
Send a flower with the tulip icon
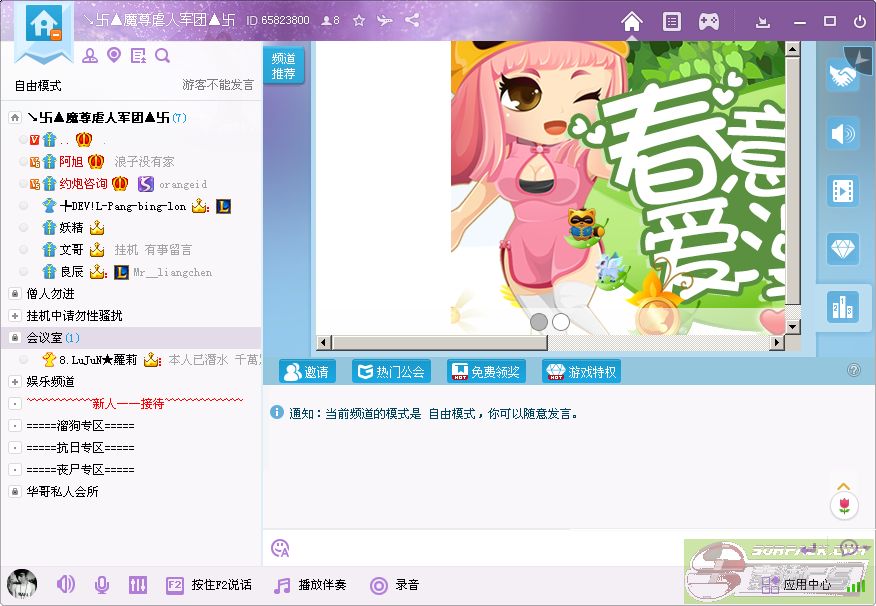coord(844,506)
